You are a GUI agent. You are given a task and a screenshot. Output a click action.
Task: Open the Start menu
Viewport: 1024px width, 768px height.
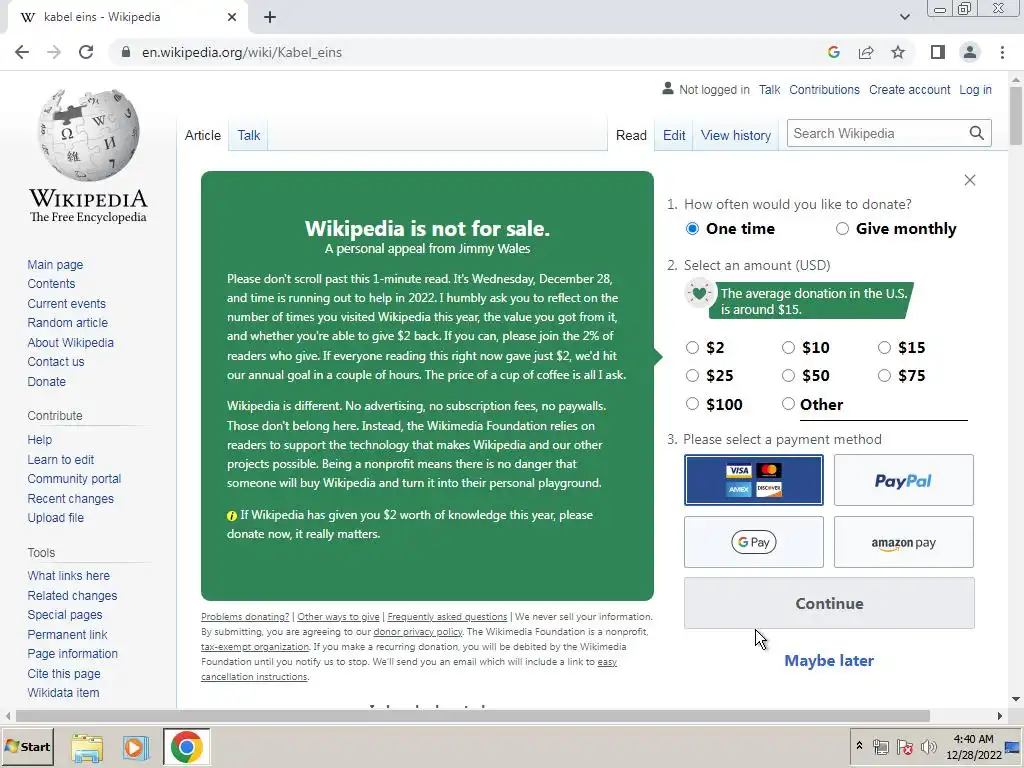click(27, 747)
